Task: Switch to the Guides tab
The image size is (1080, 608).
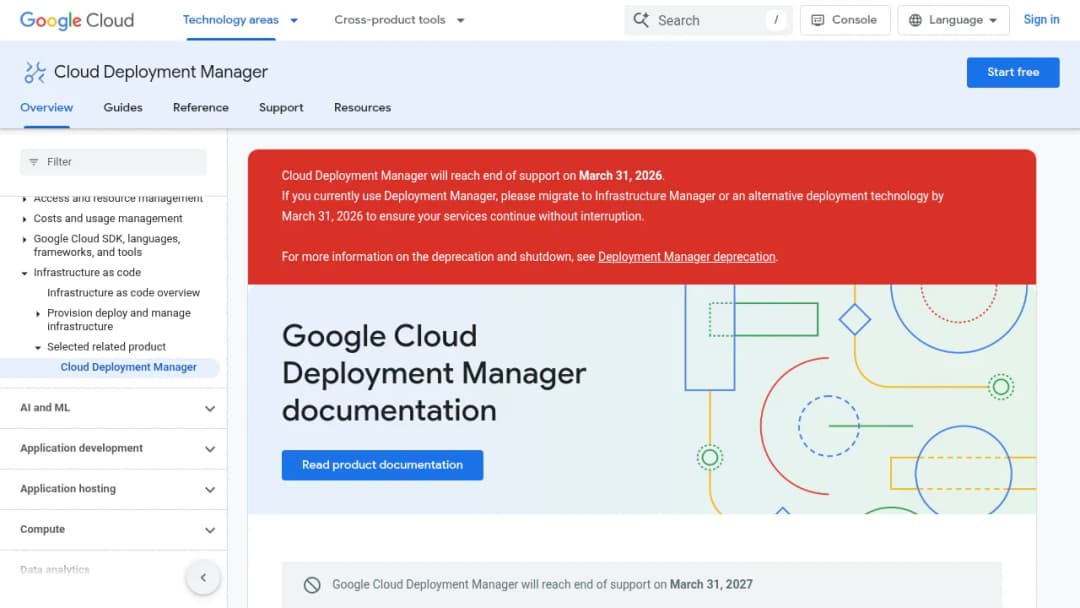Action: [123, 107]
